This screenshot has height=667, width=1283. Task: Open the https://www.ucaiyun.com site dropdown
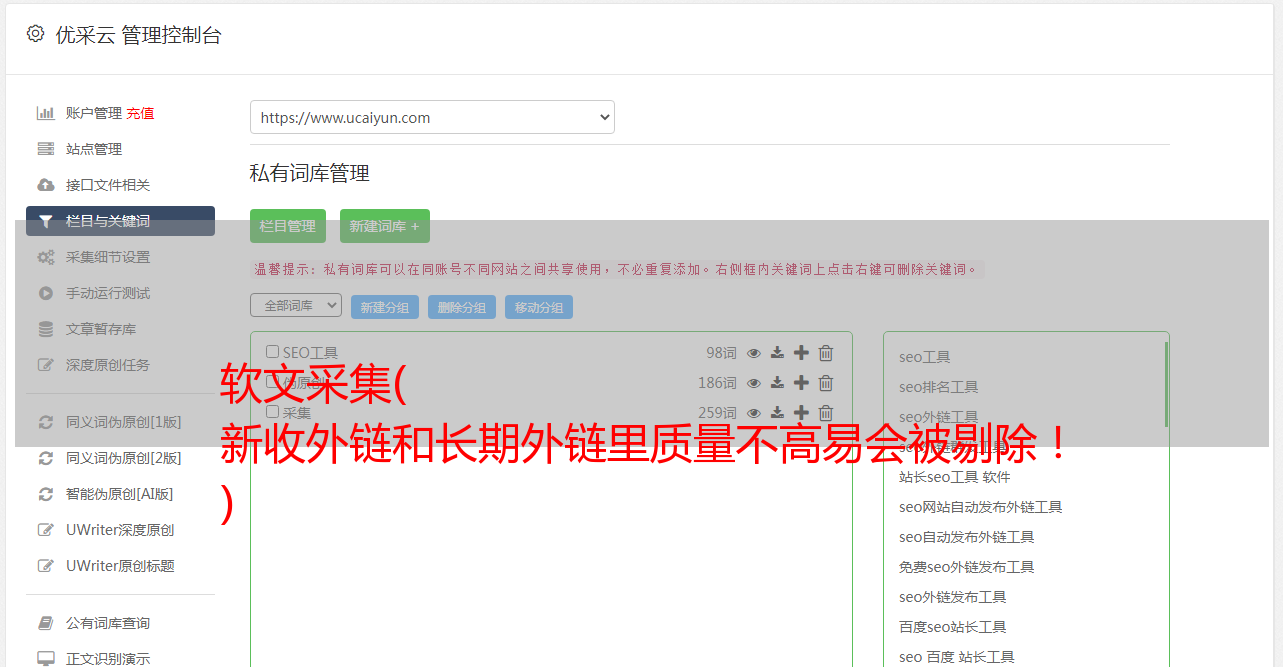click(432, 117)
